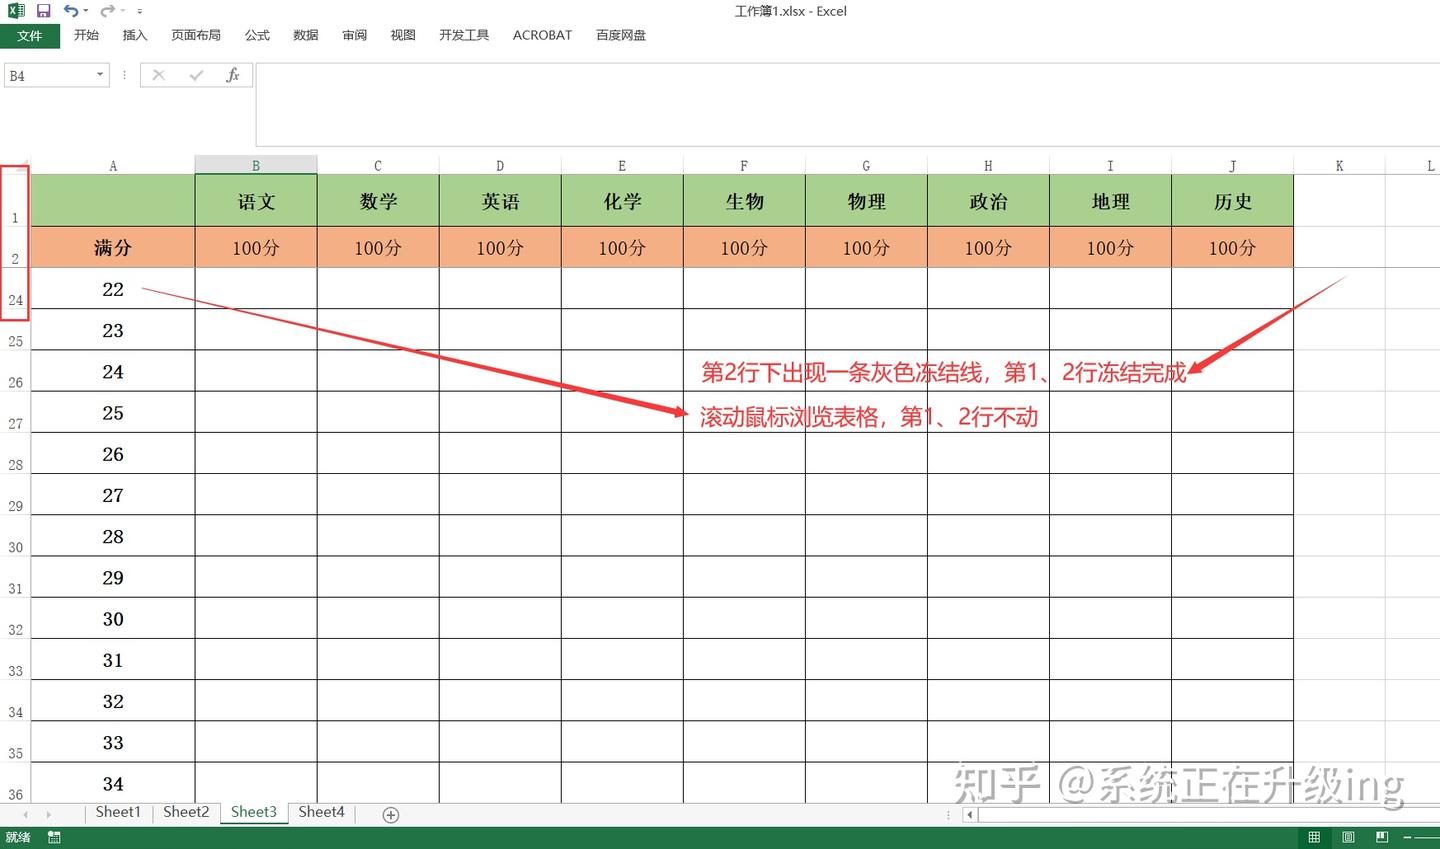1440x849 pixels.
Task: Open Insert Function with the fx icon
Action: point(233,75)
